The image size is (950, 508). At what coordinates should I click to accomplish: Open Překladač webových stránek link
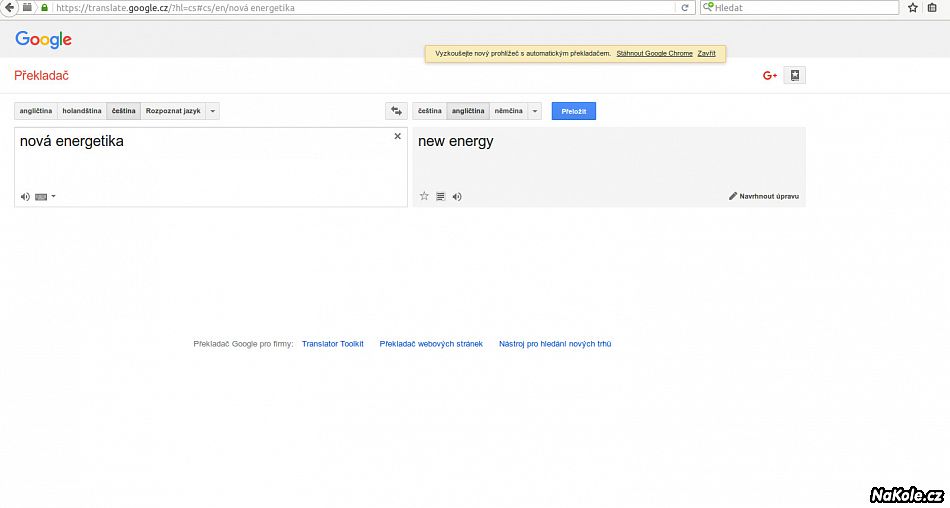pos(431,344)
